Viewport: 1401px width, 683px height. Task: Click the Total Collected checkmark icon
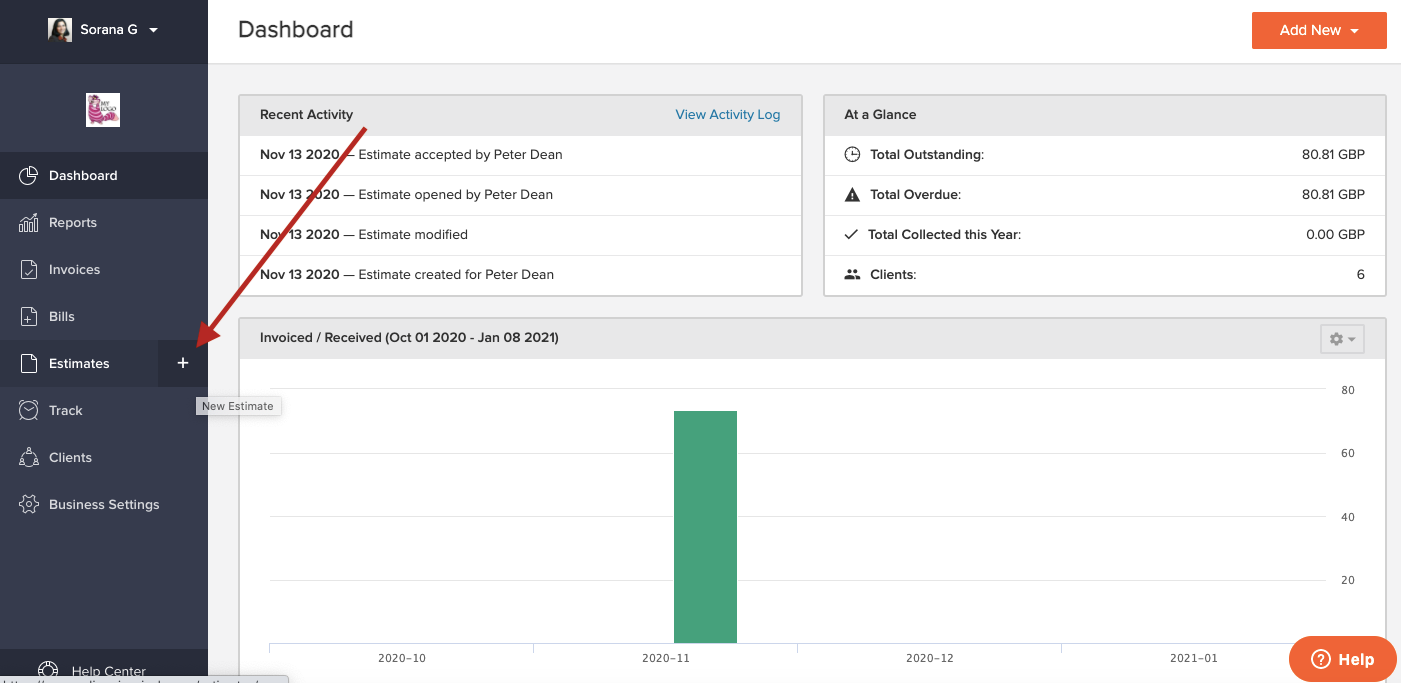pos(851,235)
